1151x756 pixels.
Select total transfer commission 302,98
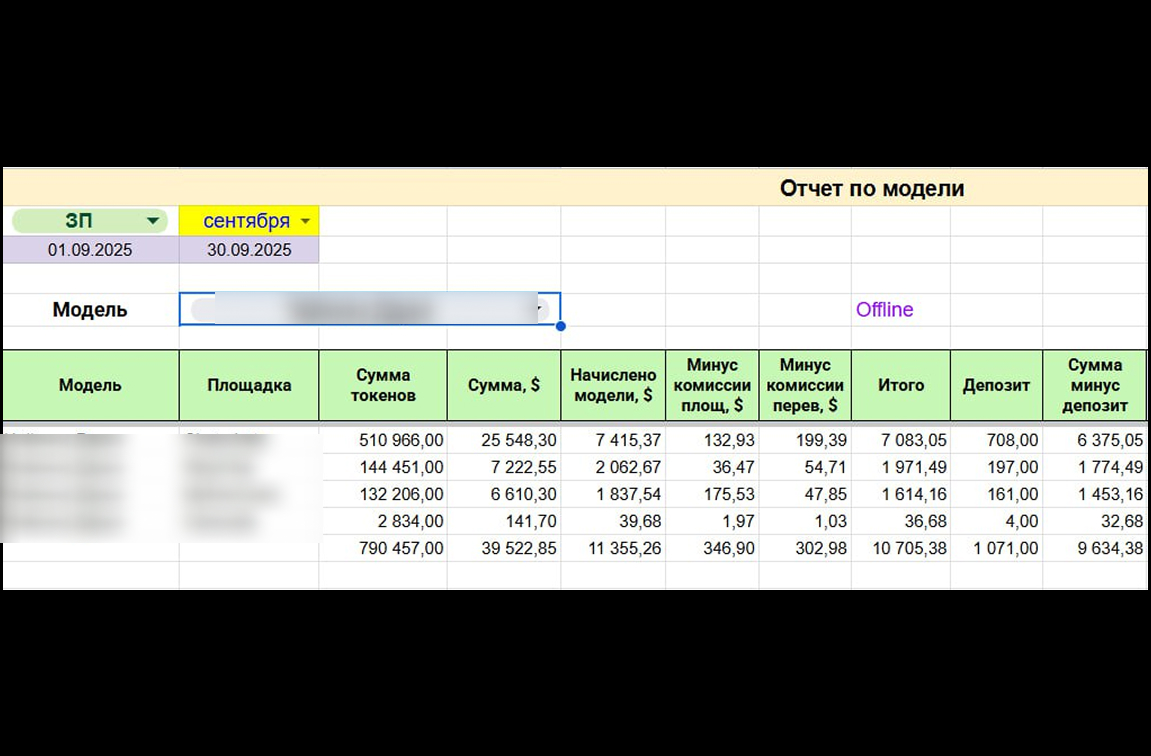click(805, 549)
